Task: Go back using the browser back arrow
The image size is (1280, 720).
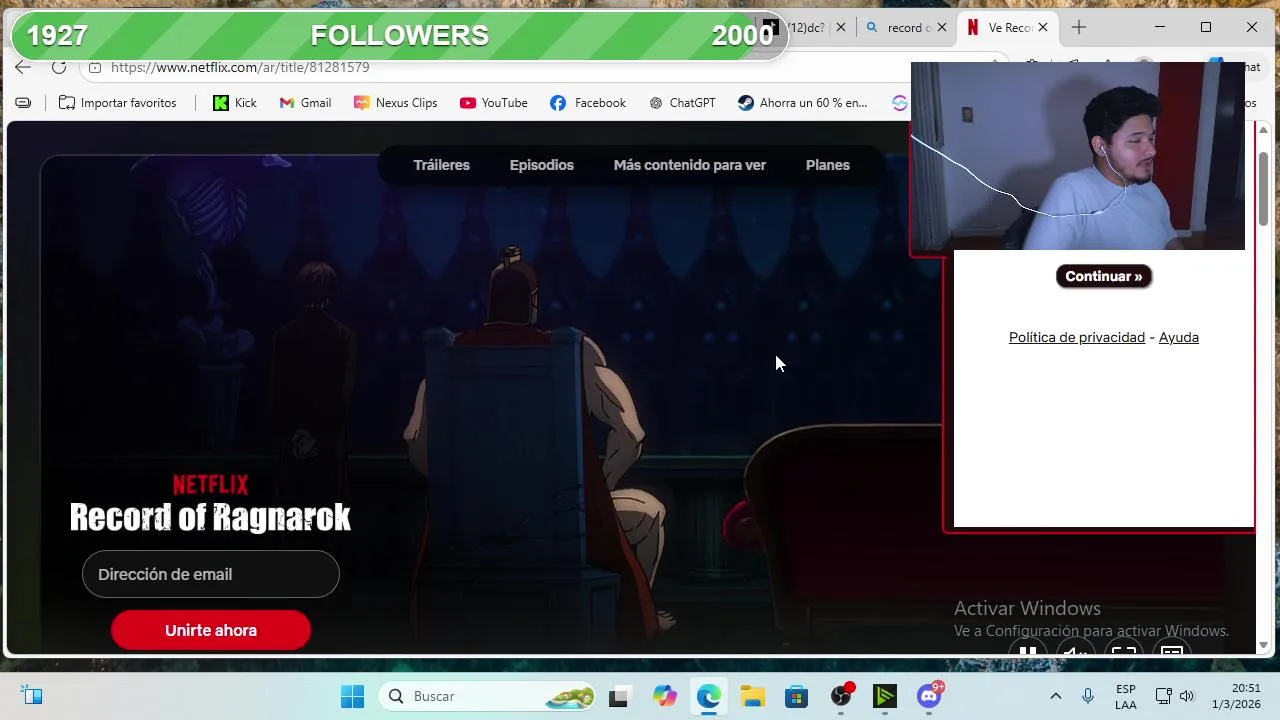Action: tap(23, 67)
